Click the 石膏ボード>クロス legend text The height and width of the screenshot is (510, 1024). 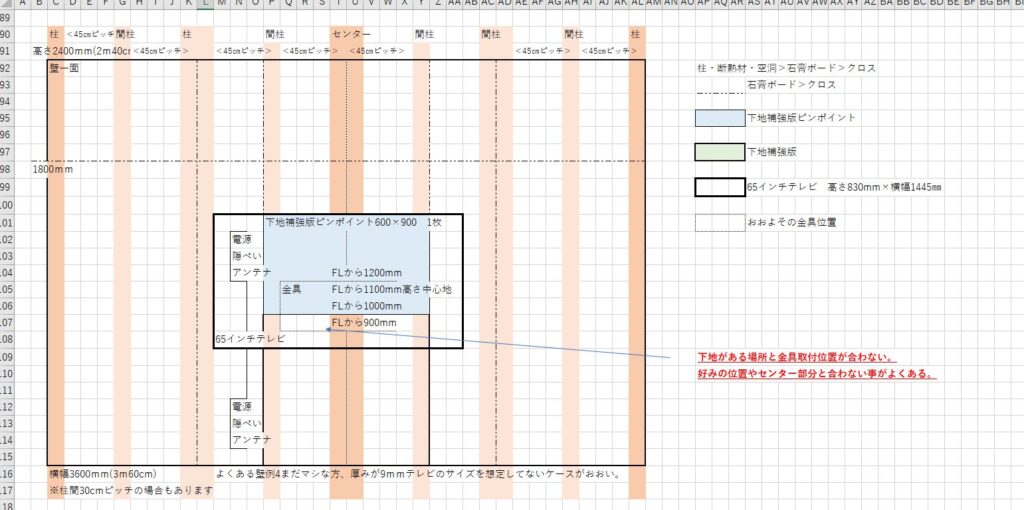pos(792,85)
